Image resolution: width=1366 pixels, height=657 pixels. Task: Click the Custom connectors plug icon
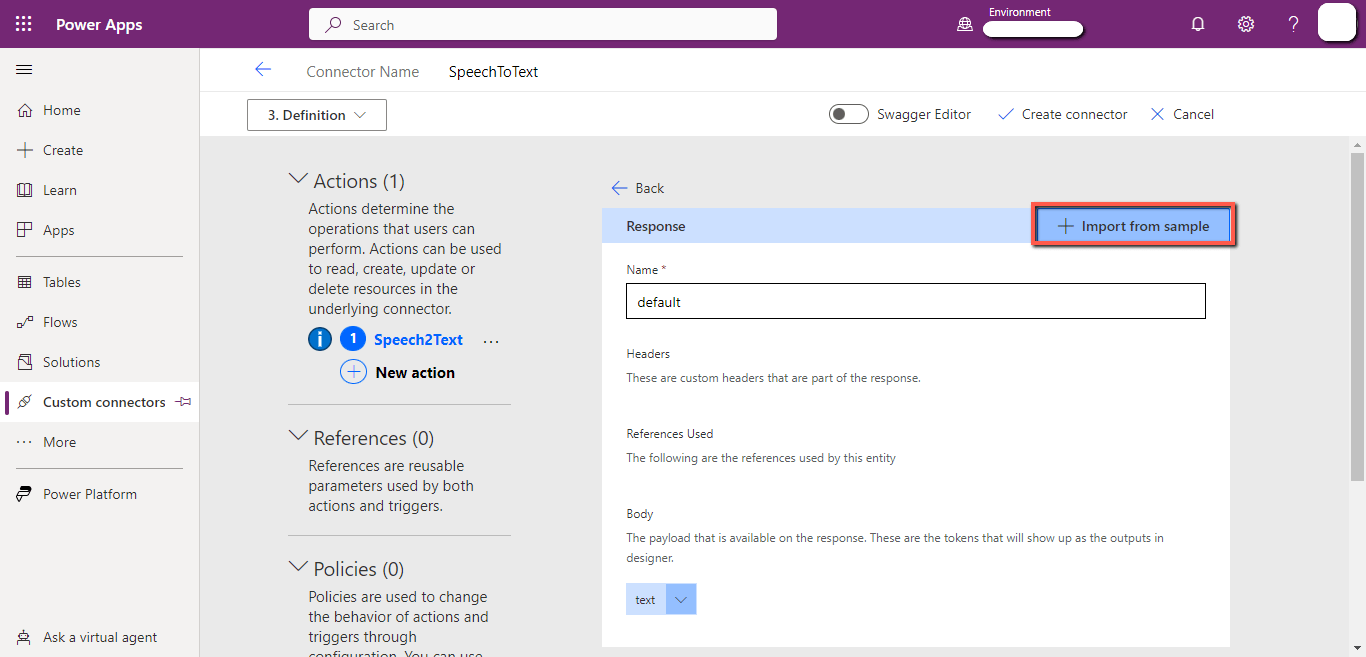tap(25, 402)
